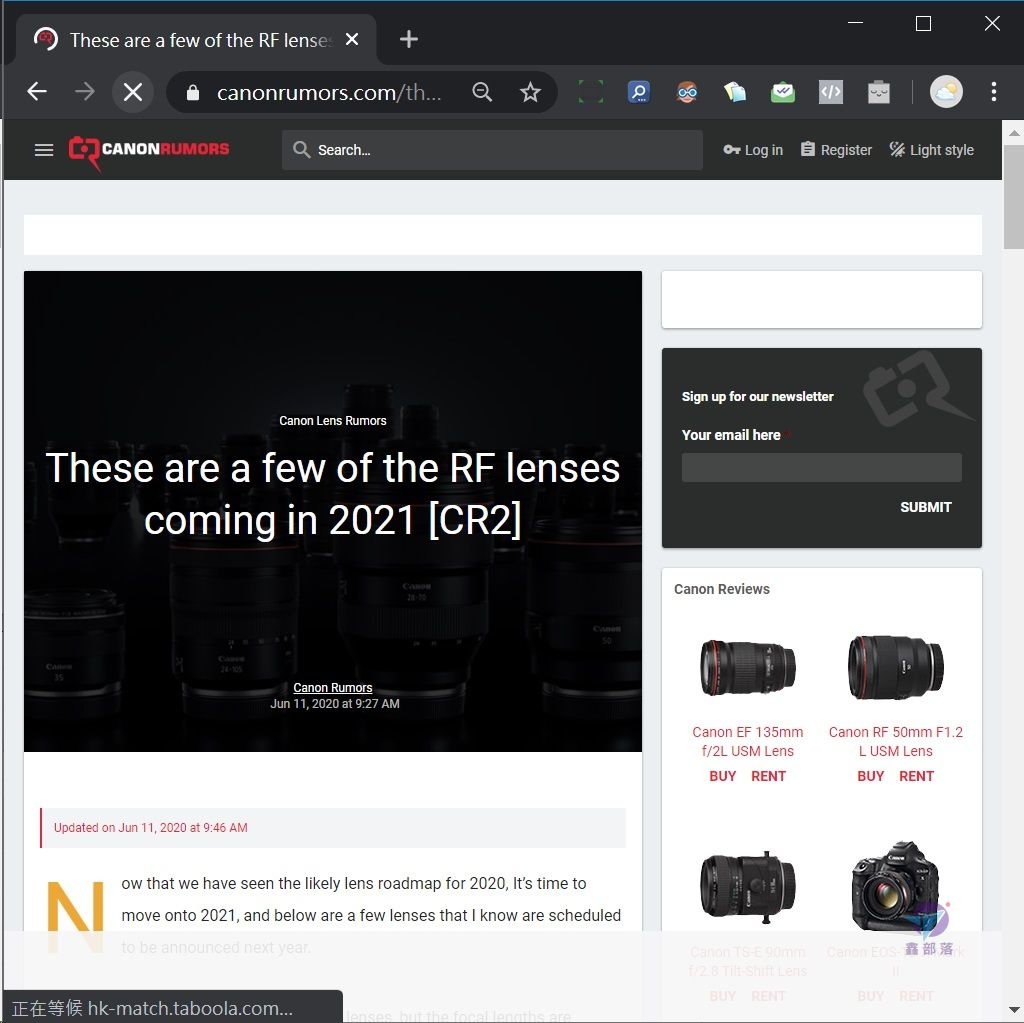This screenshot has width=1024, height=1023.
Task: Click the Register link
Action: (837, 150)
